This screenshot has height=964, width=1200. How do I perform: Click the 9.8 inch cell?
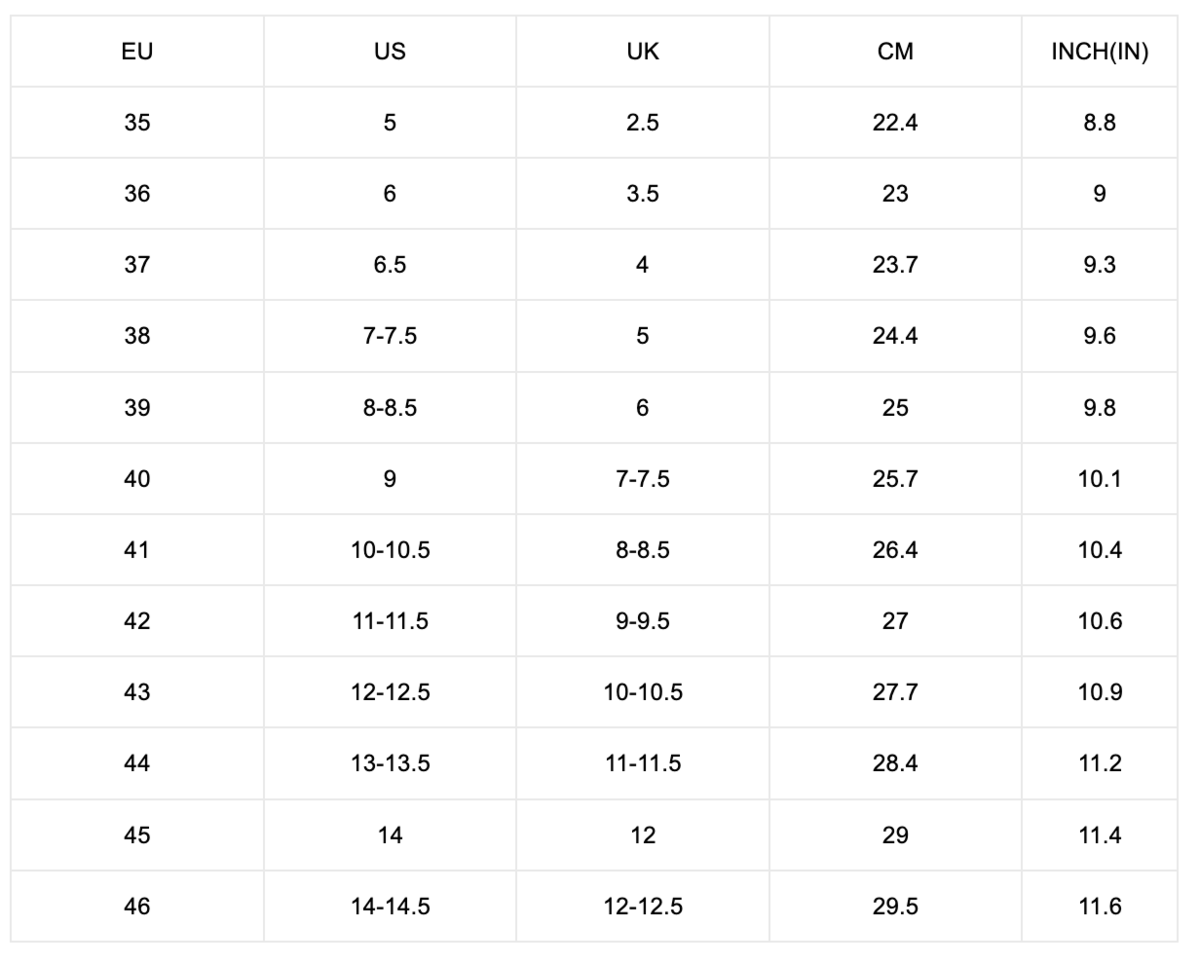[x=1099, y=408]
